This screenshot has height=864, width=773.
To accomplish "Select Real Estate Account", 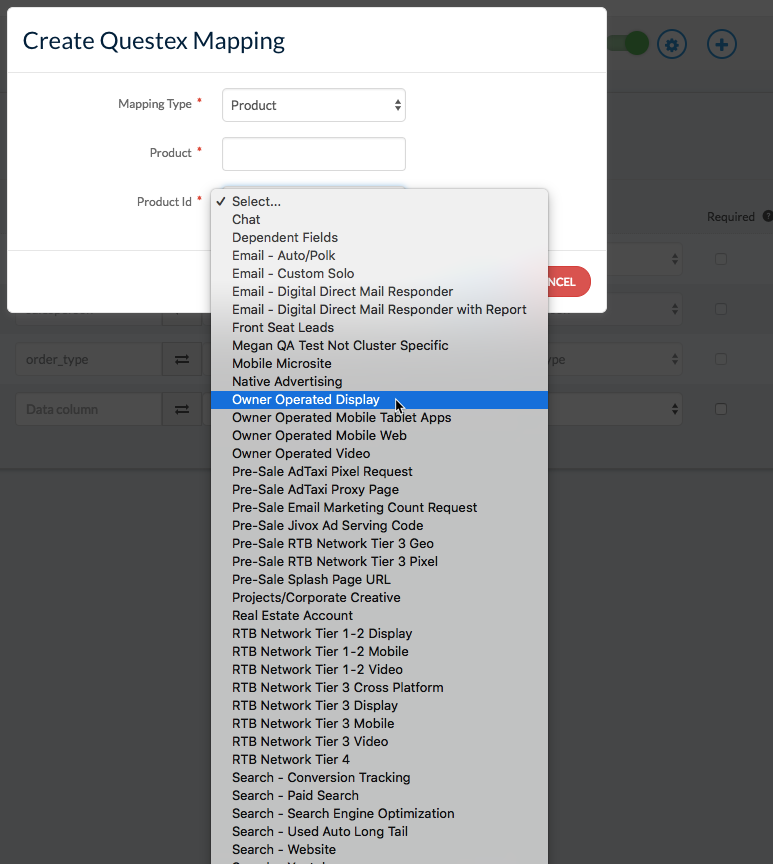I will pos(379,616).
